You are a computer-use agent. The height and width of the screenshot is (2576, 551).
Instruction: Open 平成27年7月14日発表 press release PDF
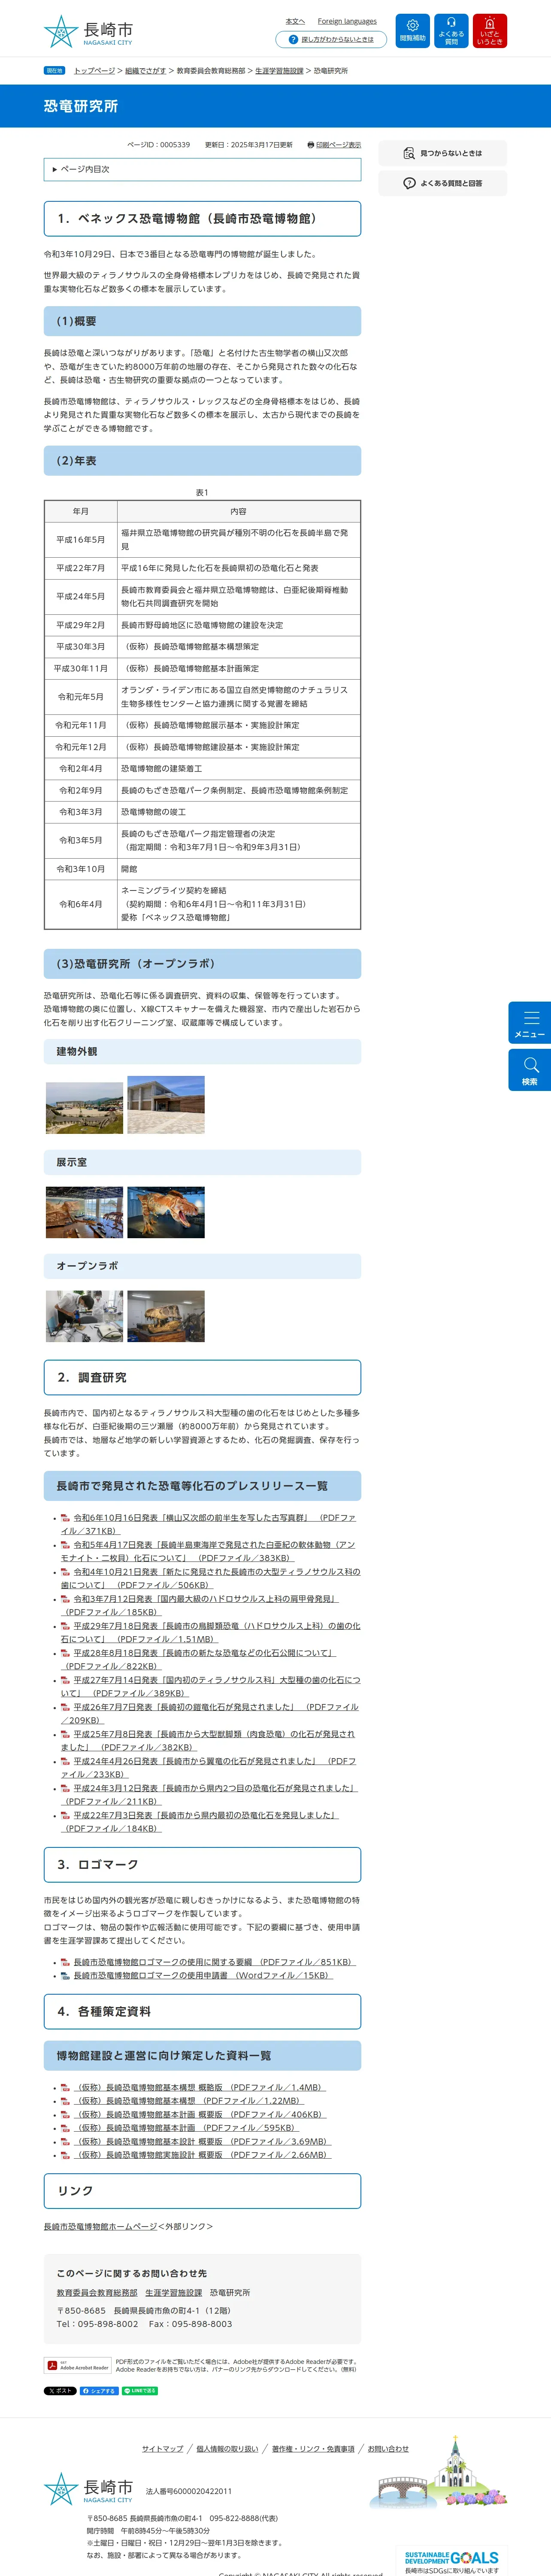210,1686
